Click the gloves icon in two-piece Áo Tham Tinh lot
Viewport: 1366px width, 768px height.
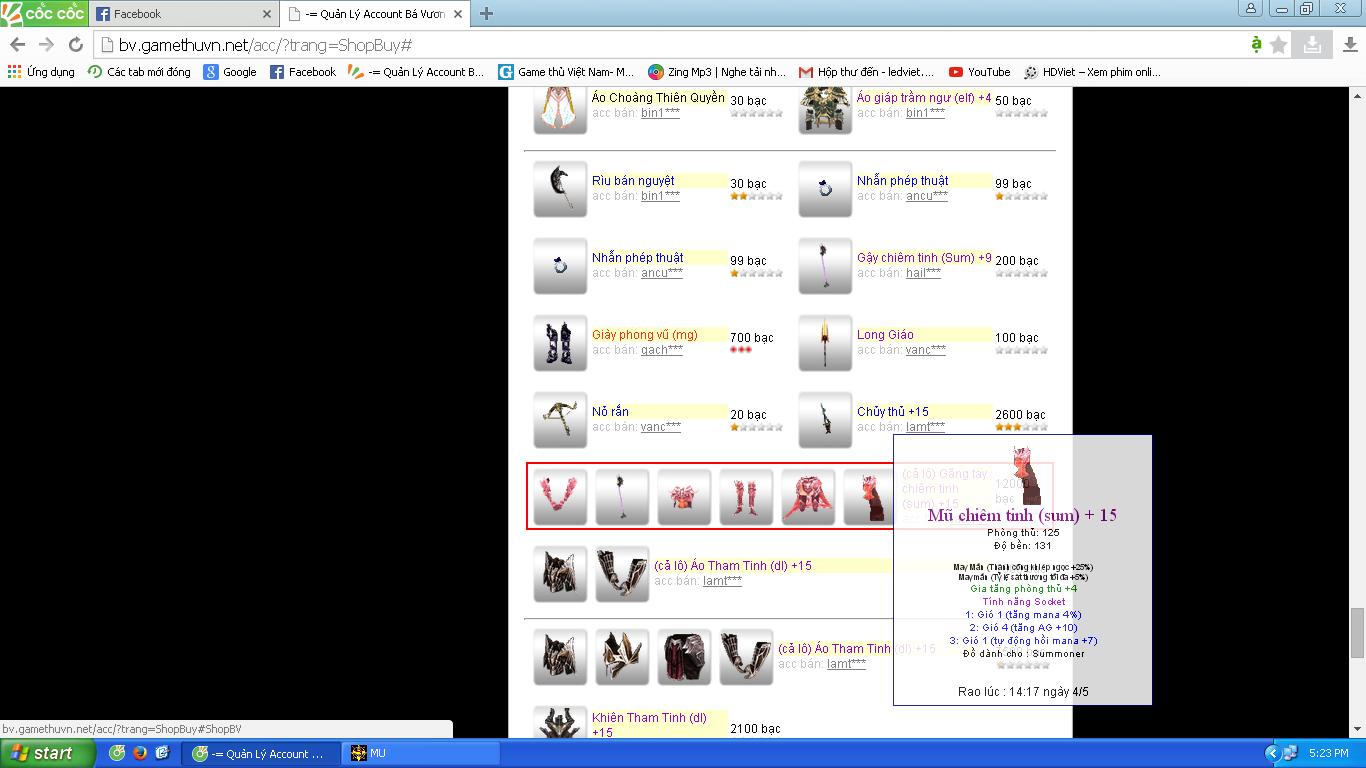622,573
